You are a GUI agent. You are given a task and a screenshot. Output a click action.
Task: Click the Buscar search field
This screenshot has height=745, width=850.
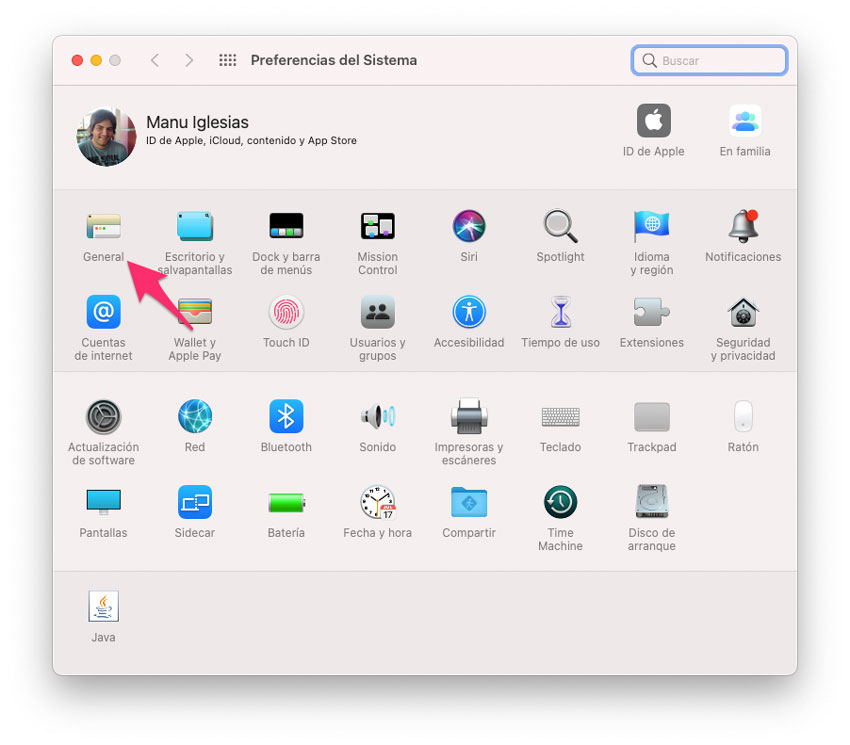pos(709,60)
